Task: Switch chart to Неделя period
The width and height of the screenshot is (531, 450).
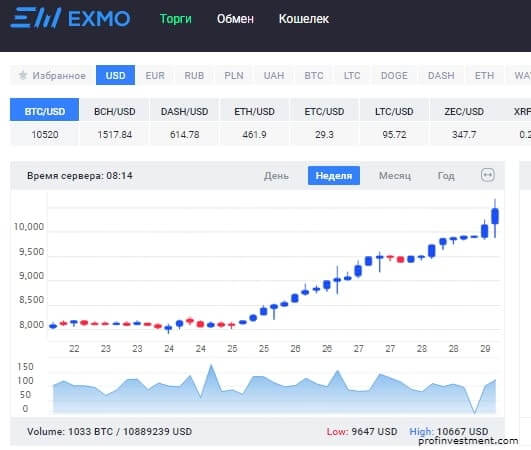Action: [334, 175]
